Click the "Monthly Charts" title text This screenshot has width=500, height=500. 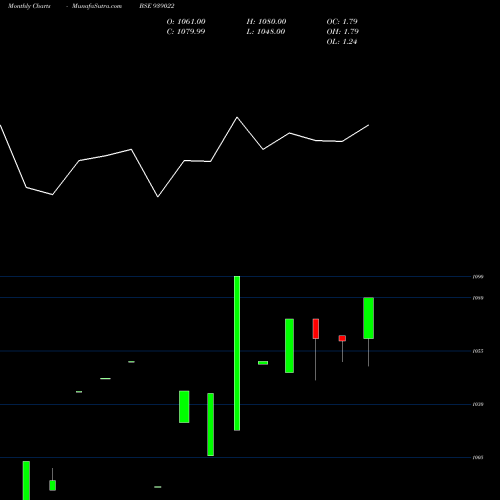coord(29,6)
